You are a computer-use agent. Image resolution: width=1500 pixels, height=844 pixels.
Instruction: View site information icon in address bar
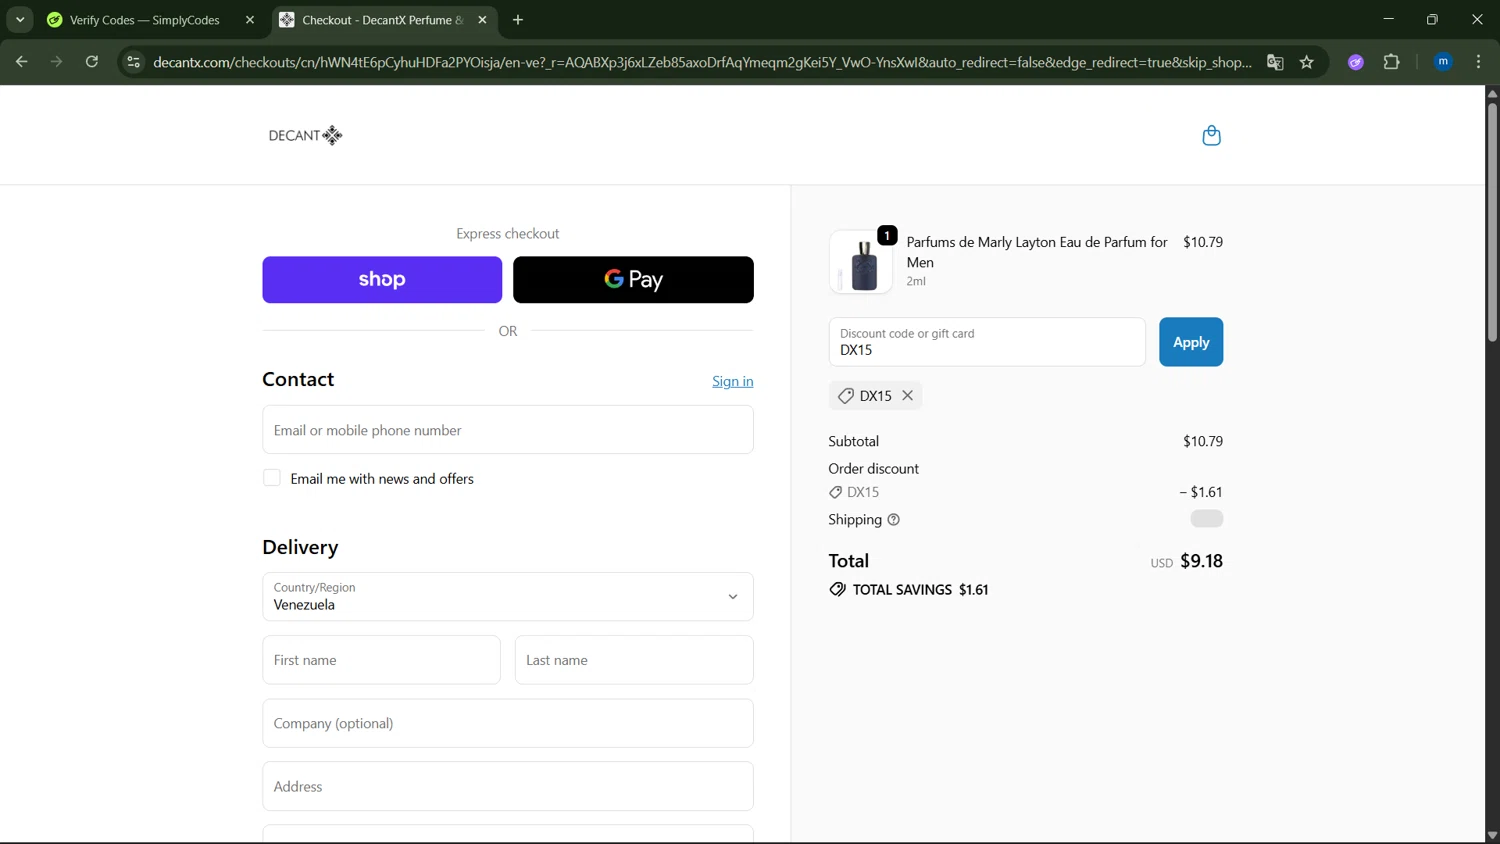[x=133, y=62]
